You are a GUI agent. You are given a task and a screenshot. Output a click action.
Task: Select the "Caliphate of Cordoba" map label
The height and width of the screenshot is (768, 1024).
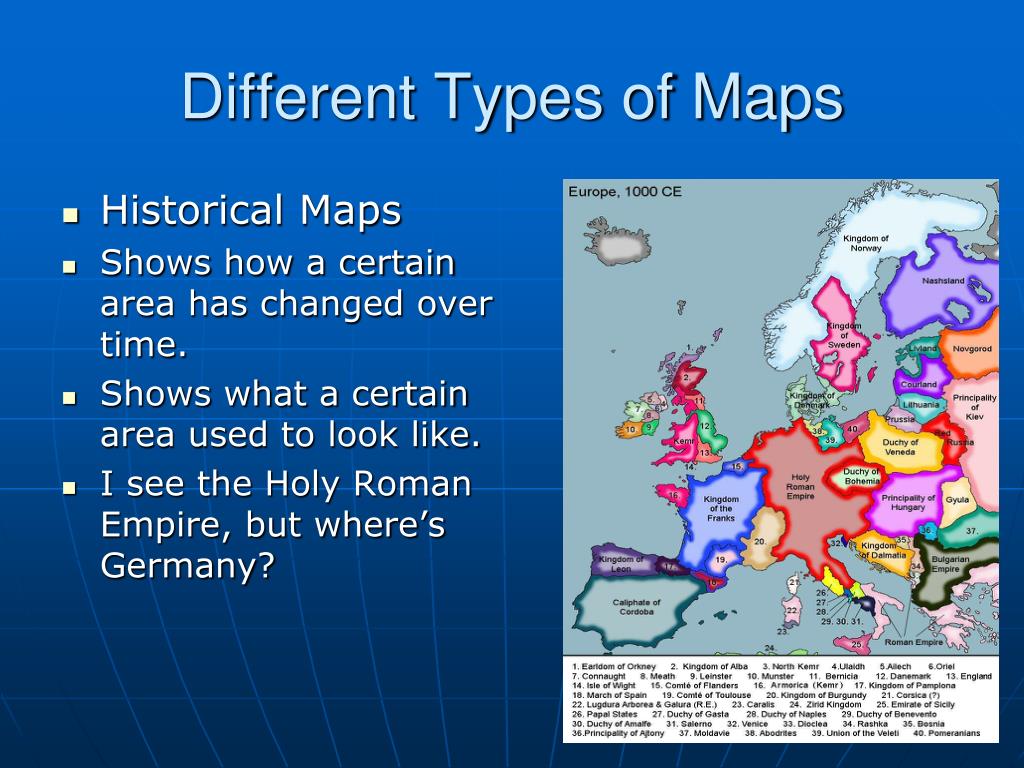(x=636, y=607)
